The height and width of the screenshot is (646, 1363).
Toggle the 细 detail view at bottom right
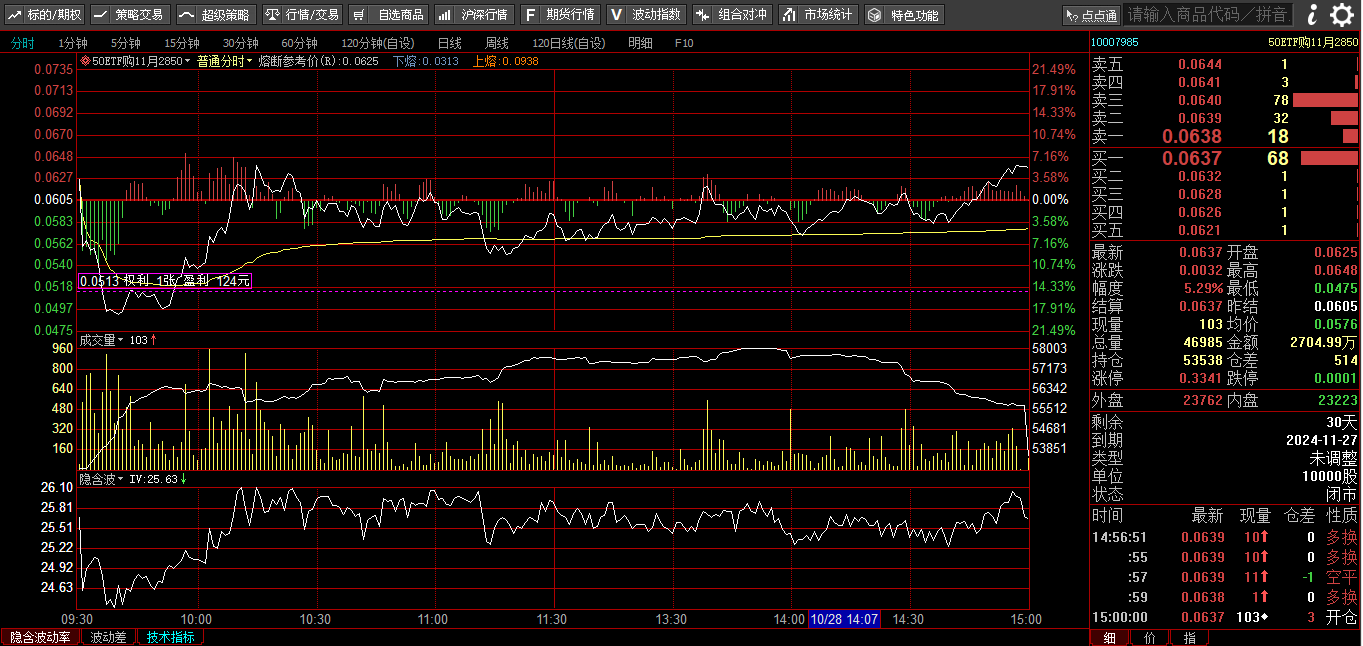coord(1109,637)
